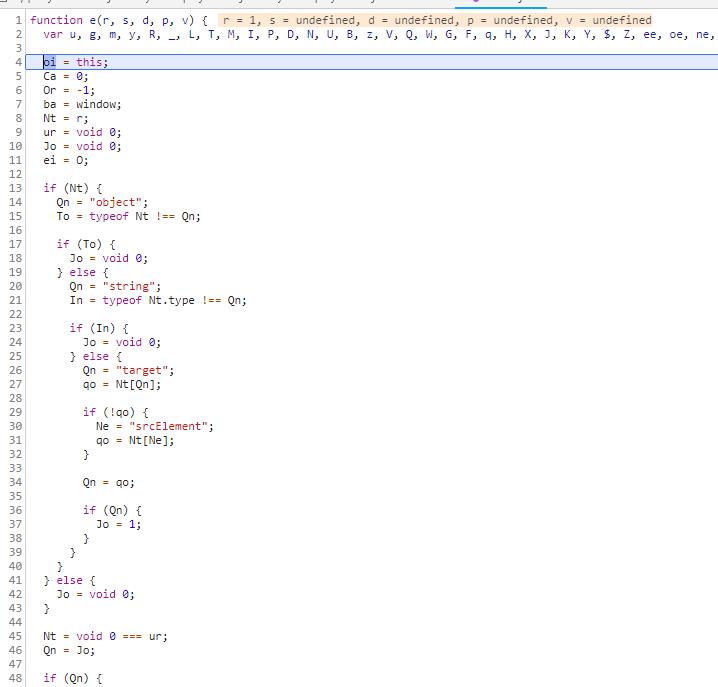Click gutter line number 29
The width and height of the screenshot is (718, 687).
[x=16, y=412]
